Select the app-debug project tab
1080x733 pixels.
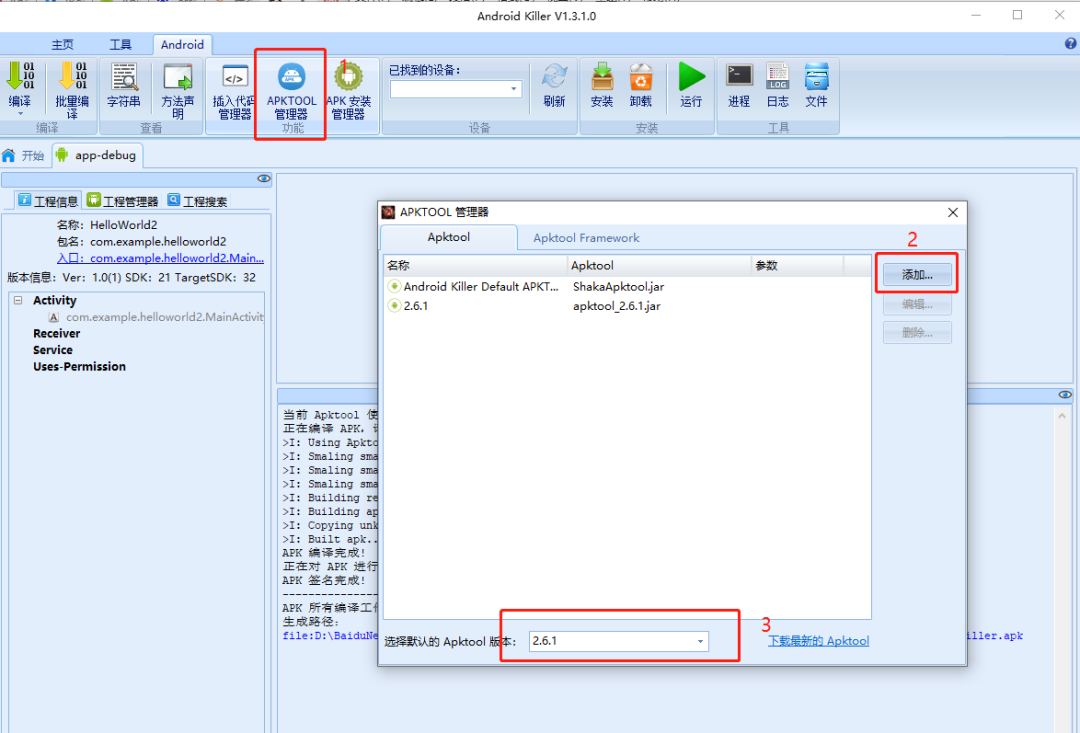point(98,156)
